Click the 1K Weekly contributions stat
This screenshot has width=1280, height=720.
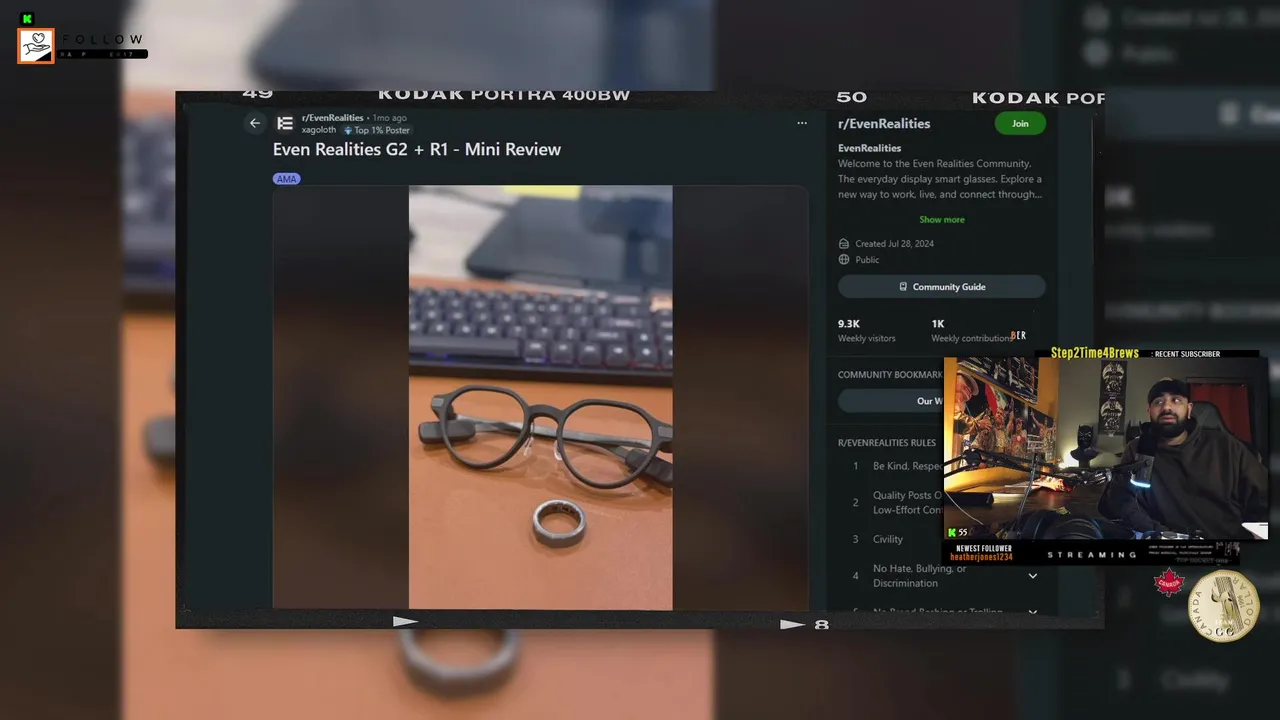pyautogui.click(x=971, y=331)
